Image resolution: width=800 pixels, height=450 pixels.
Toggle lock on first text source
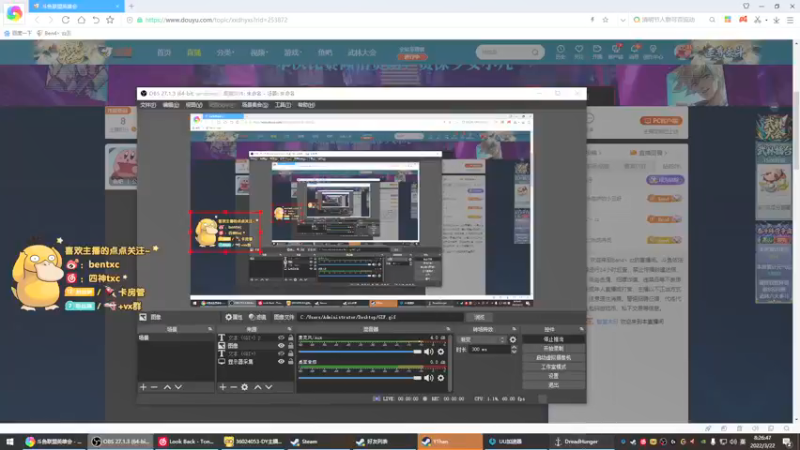click(x=290, y=338)
